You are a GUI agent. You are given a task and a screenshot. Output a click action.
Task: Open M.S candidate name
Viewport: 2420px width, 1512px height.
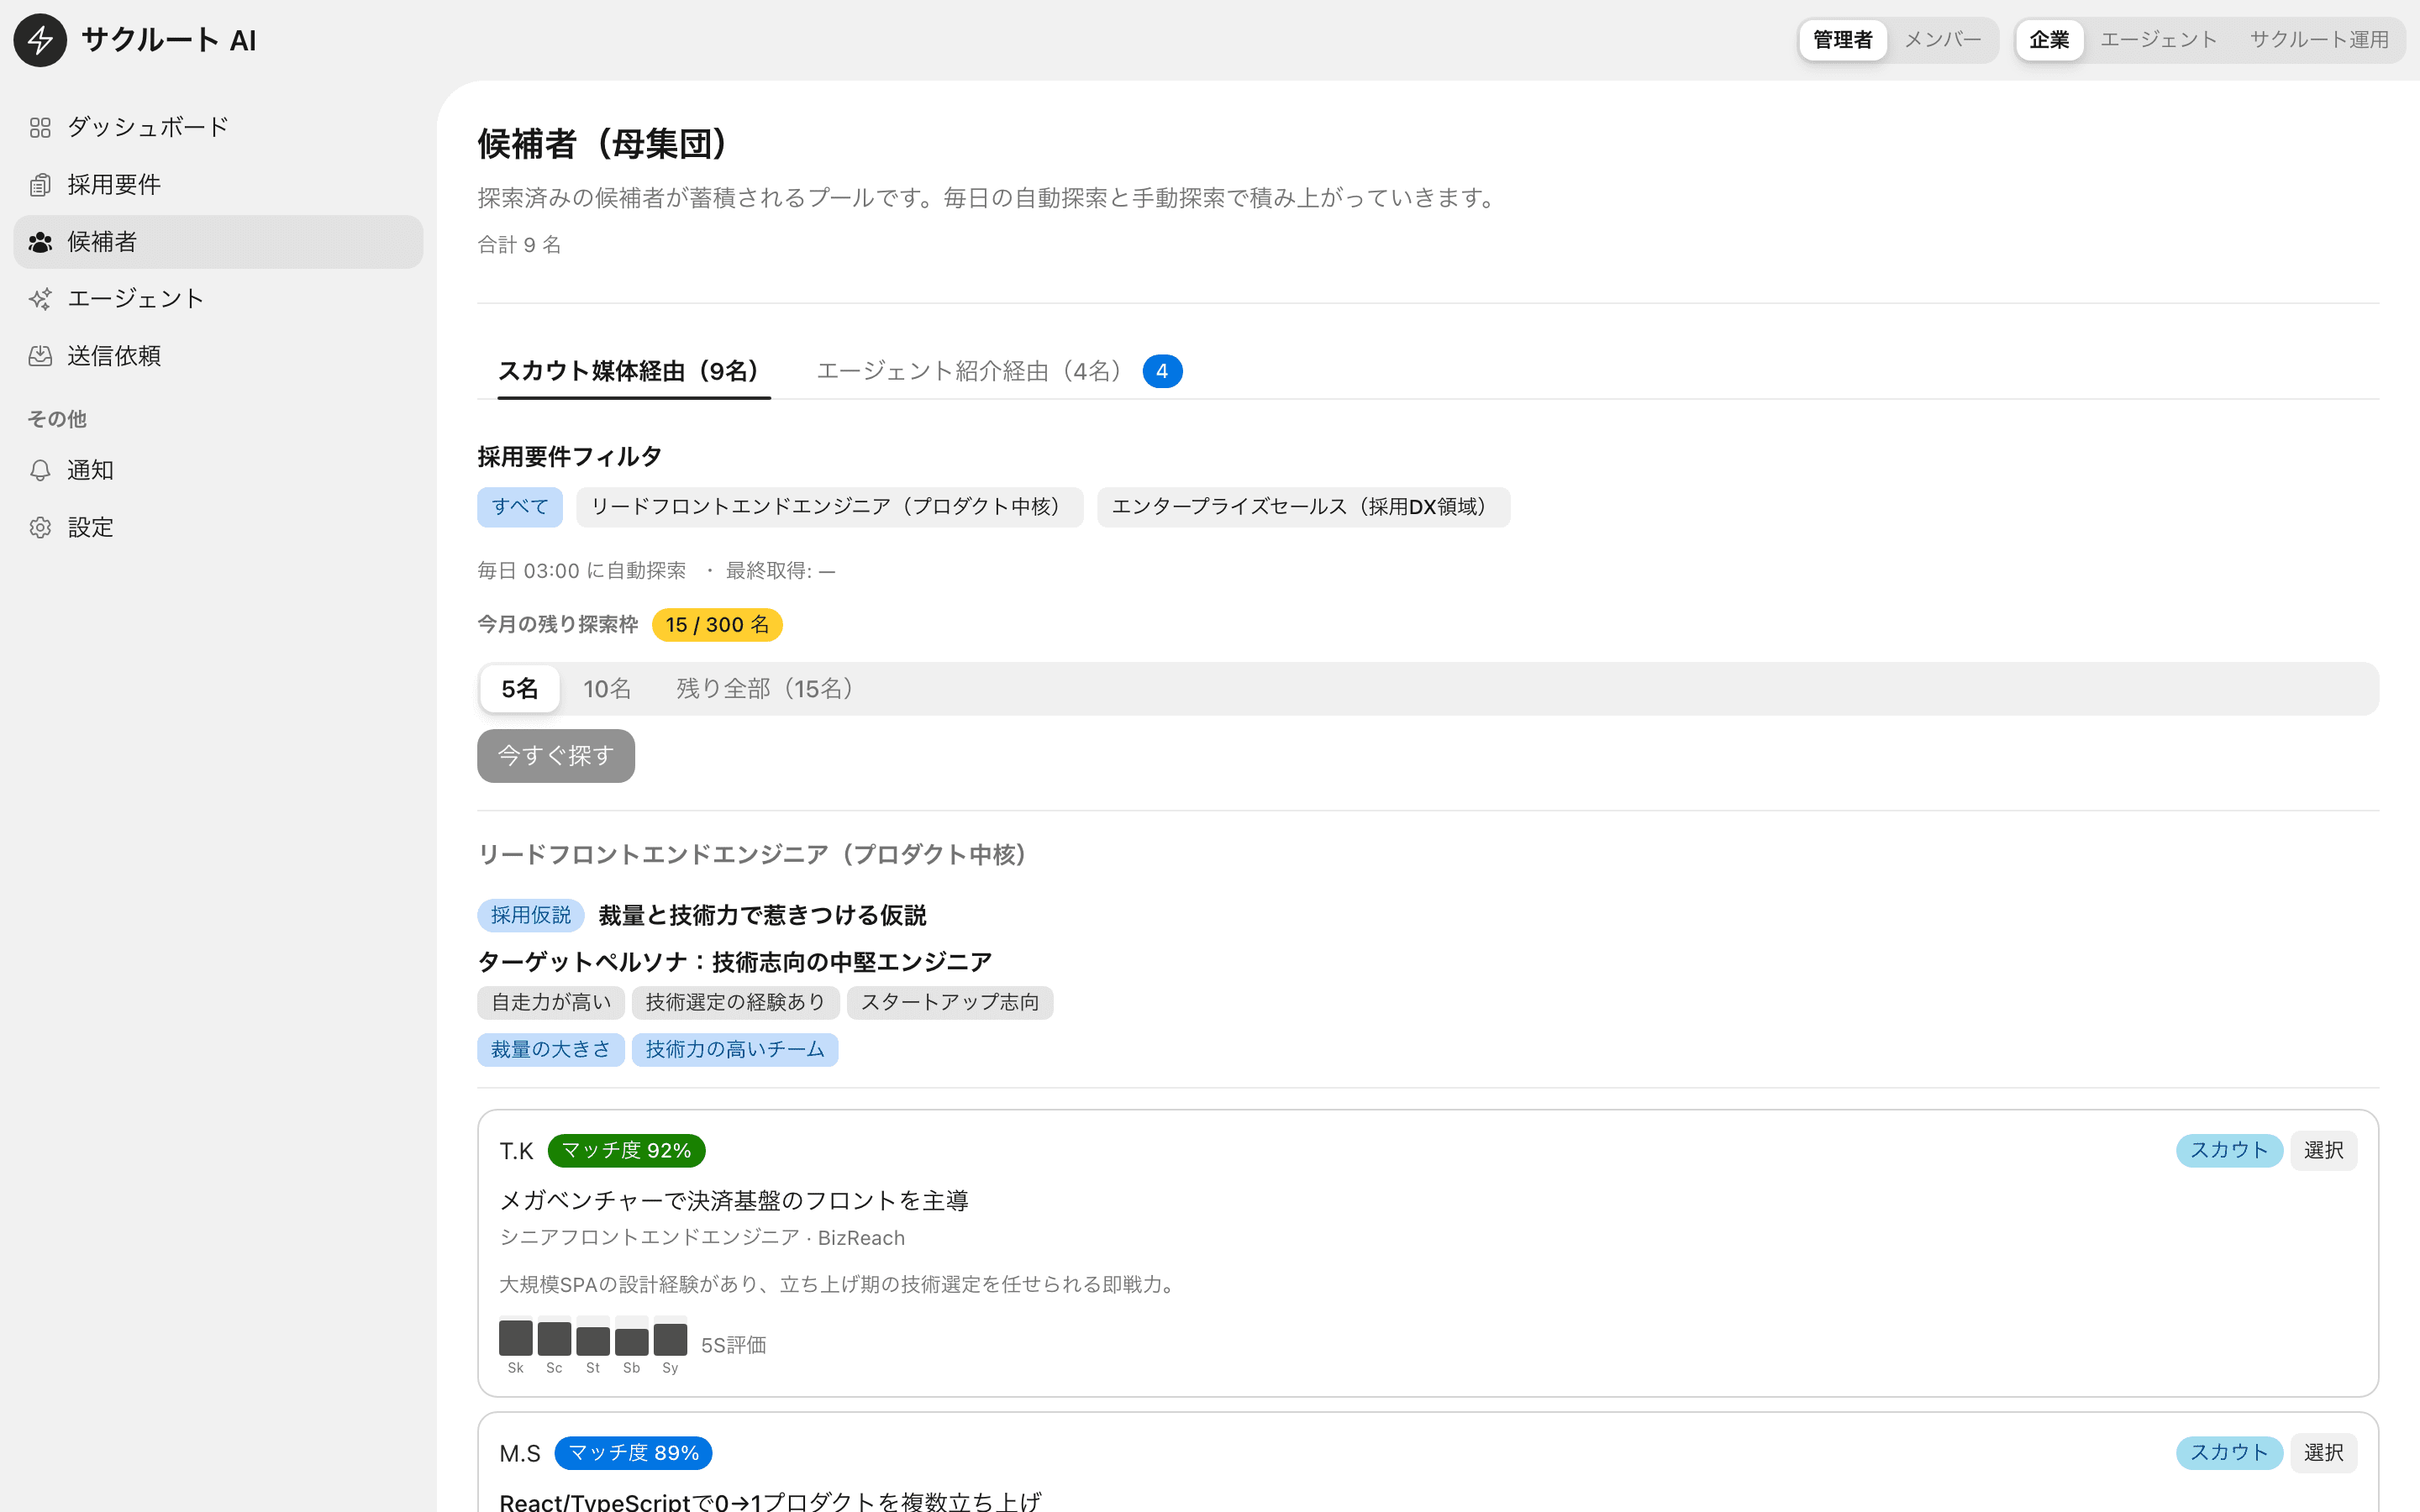click(x=520, y=1453)
